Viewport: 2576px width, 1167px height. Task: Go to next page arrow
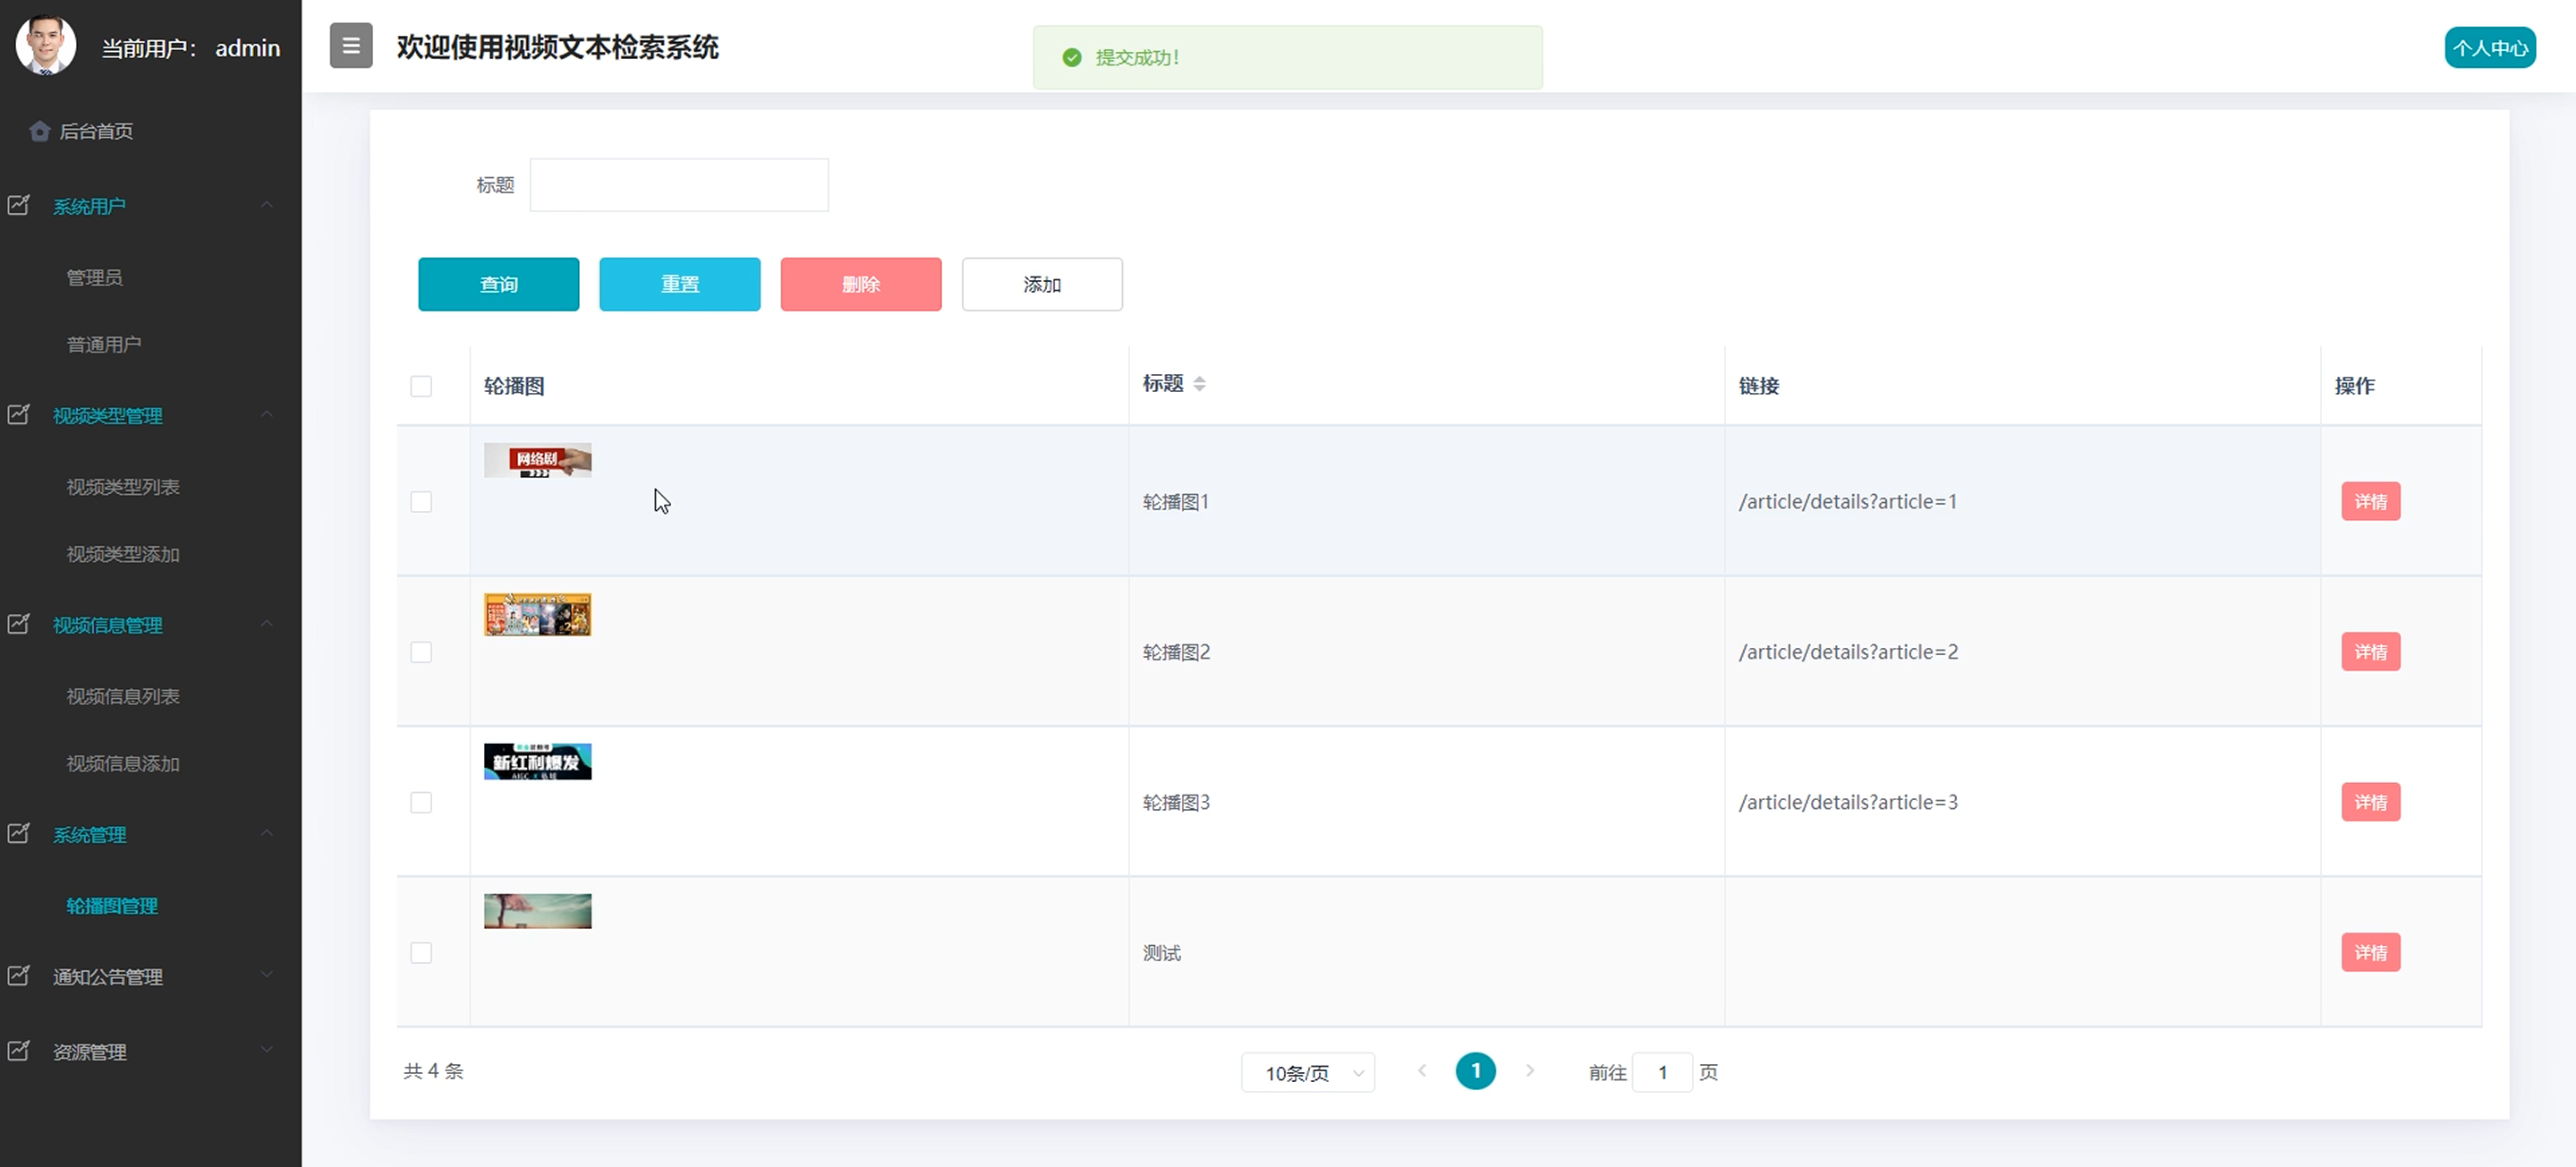tap(1529, 1071)
